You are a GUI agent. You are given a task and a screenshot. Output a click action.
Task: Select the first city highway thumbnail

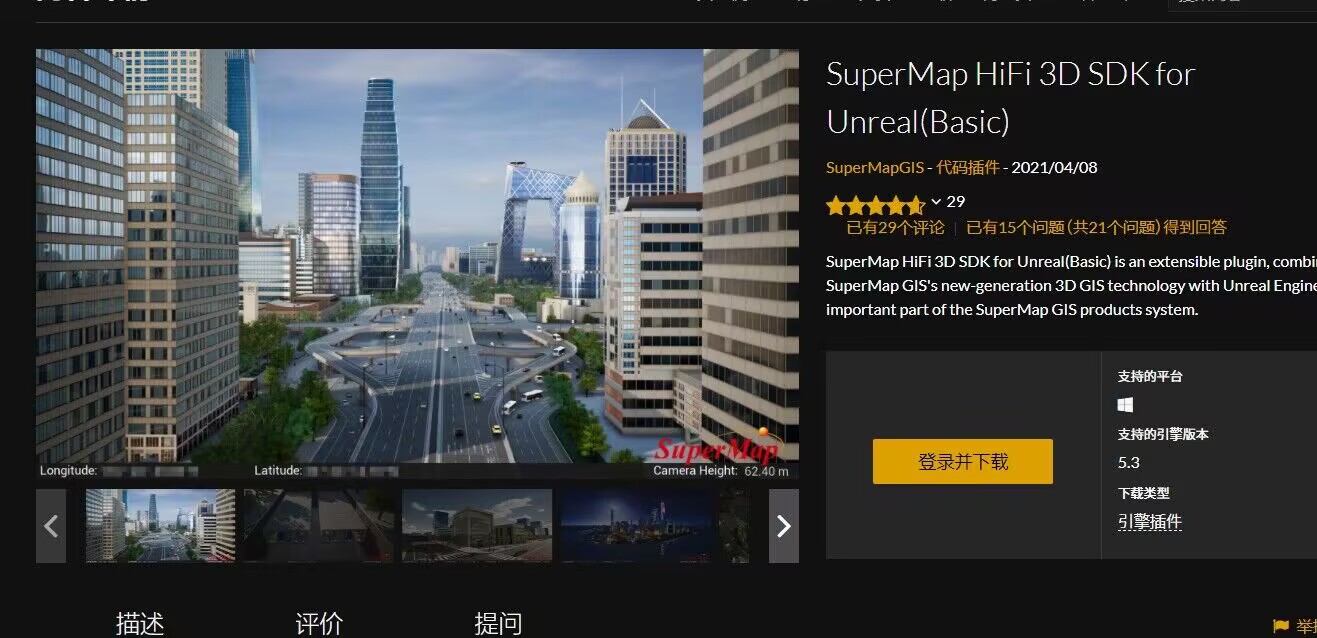coord(160,526)
